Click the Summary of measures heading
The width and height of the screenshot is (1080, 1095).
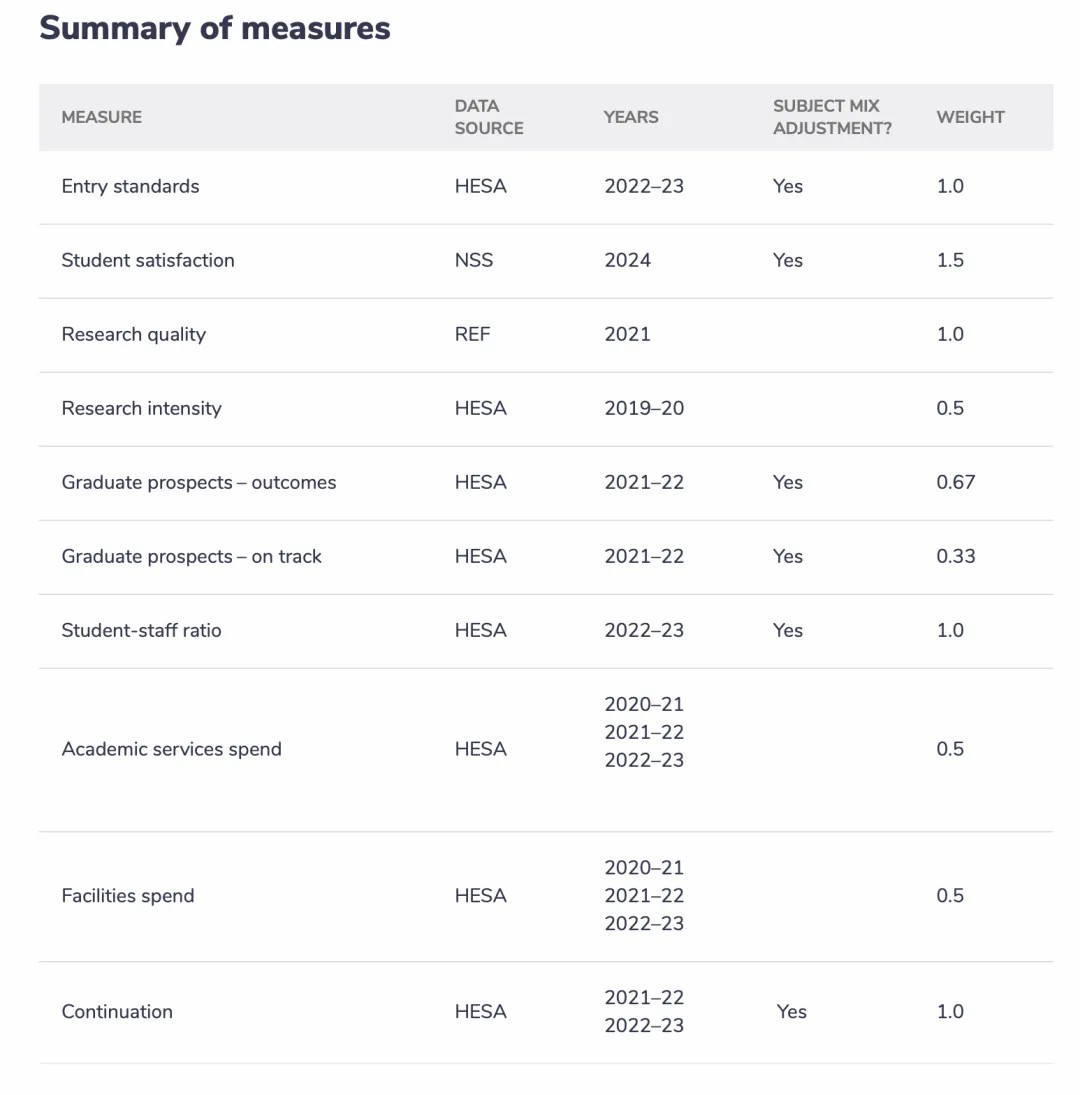coord(214,29)
